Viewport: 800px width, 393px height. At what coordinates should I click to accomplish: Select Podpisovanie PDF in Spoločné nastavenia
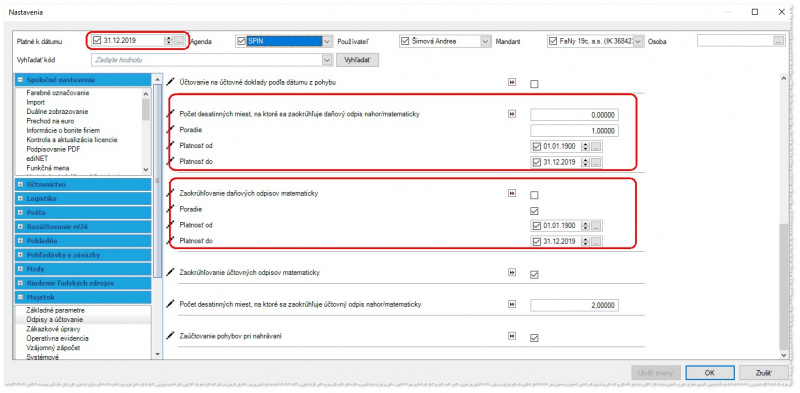pyautogui.click(x=53, y=149)
